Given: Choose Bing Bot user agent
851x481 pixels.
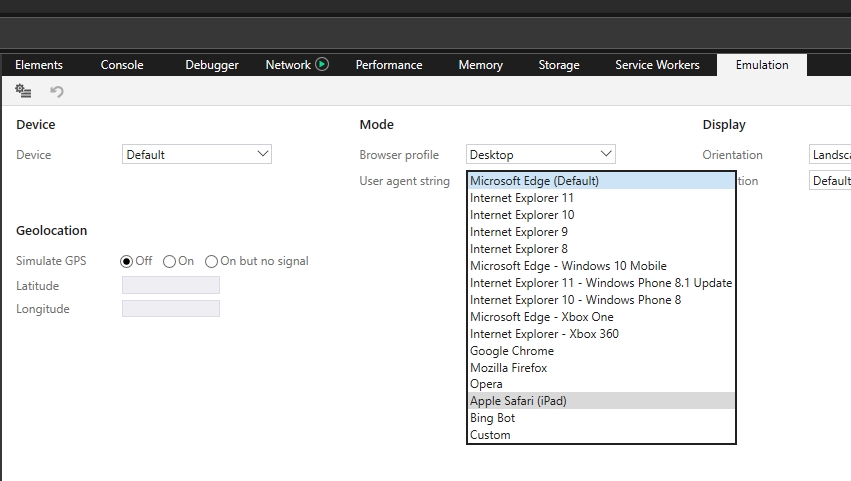Looking at the screenshot, I should (601, 417).
